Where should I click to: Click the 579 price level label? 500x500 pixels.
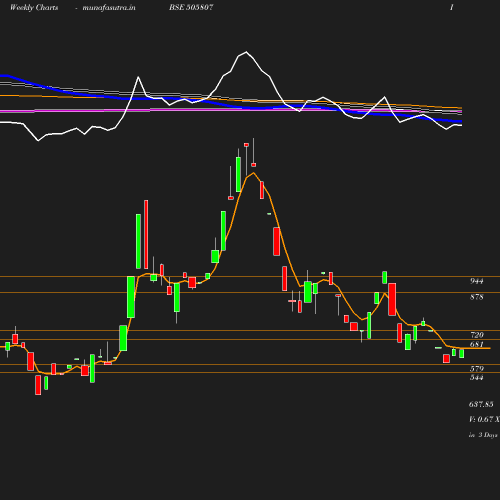tap(477, 369)
